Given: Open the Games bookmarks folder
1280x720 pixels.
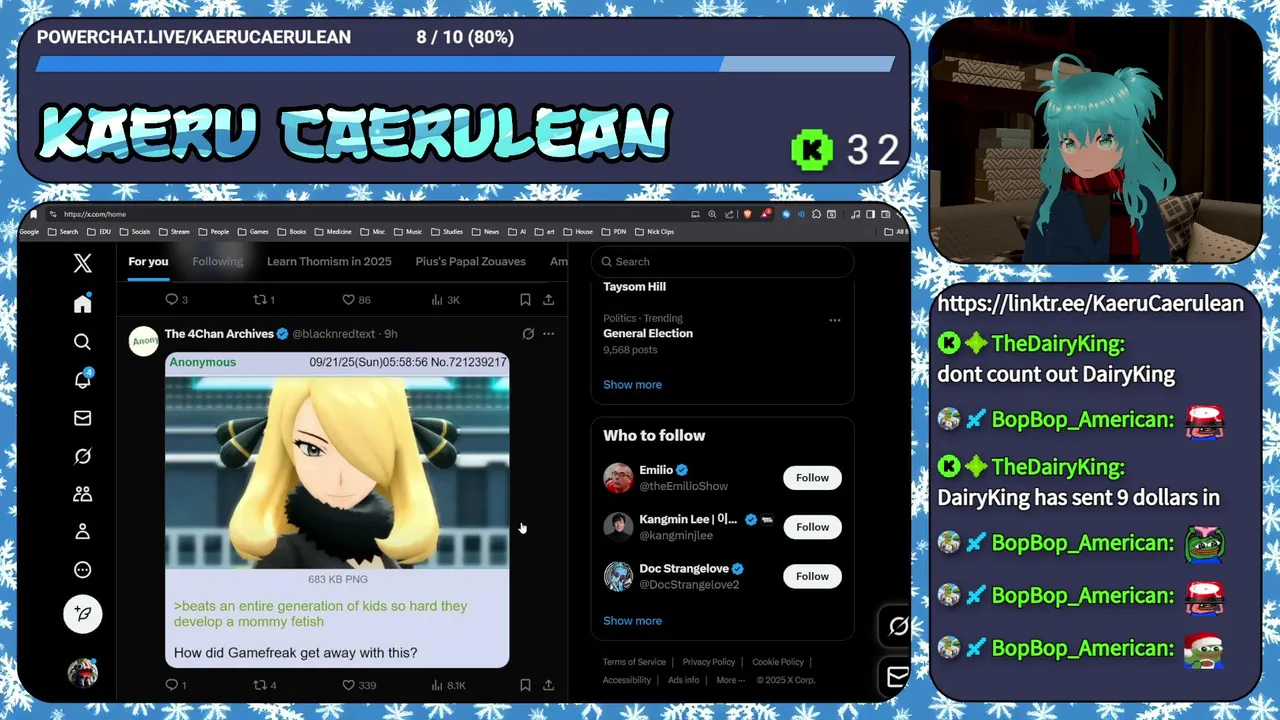Looking at the screenshot, I should pos(253,232).
